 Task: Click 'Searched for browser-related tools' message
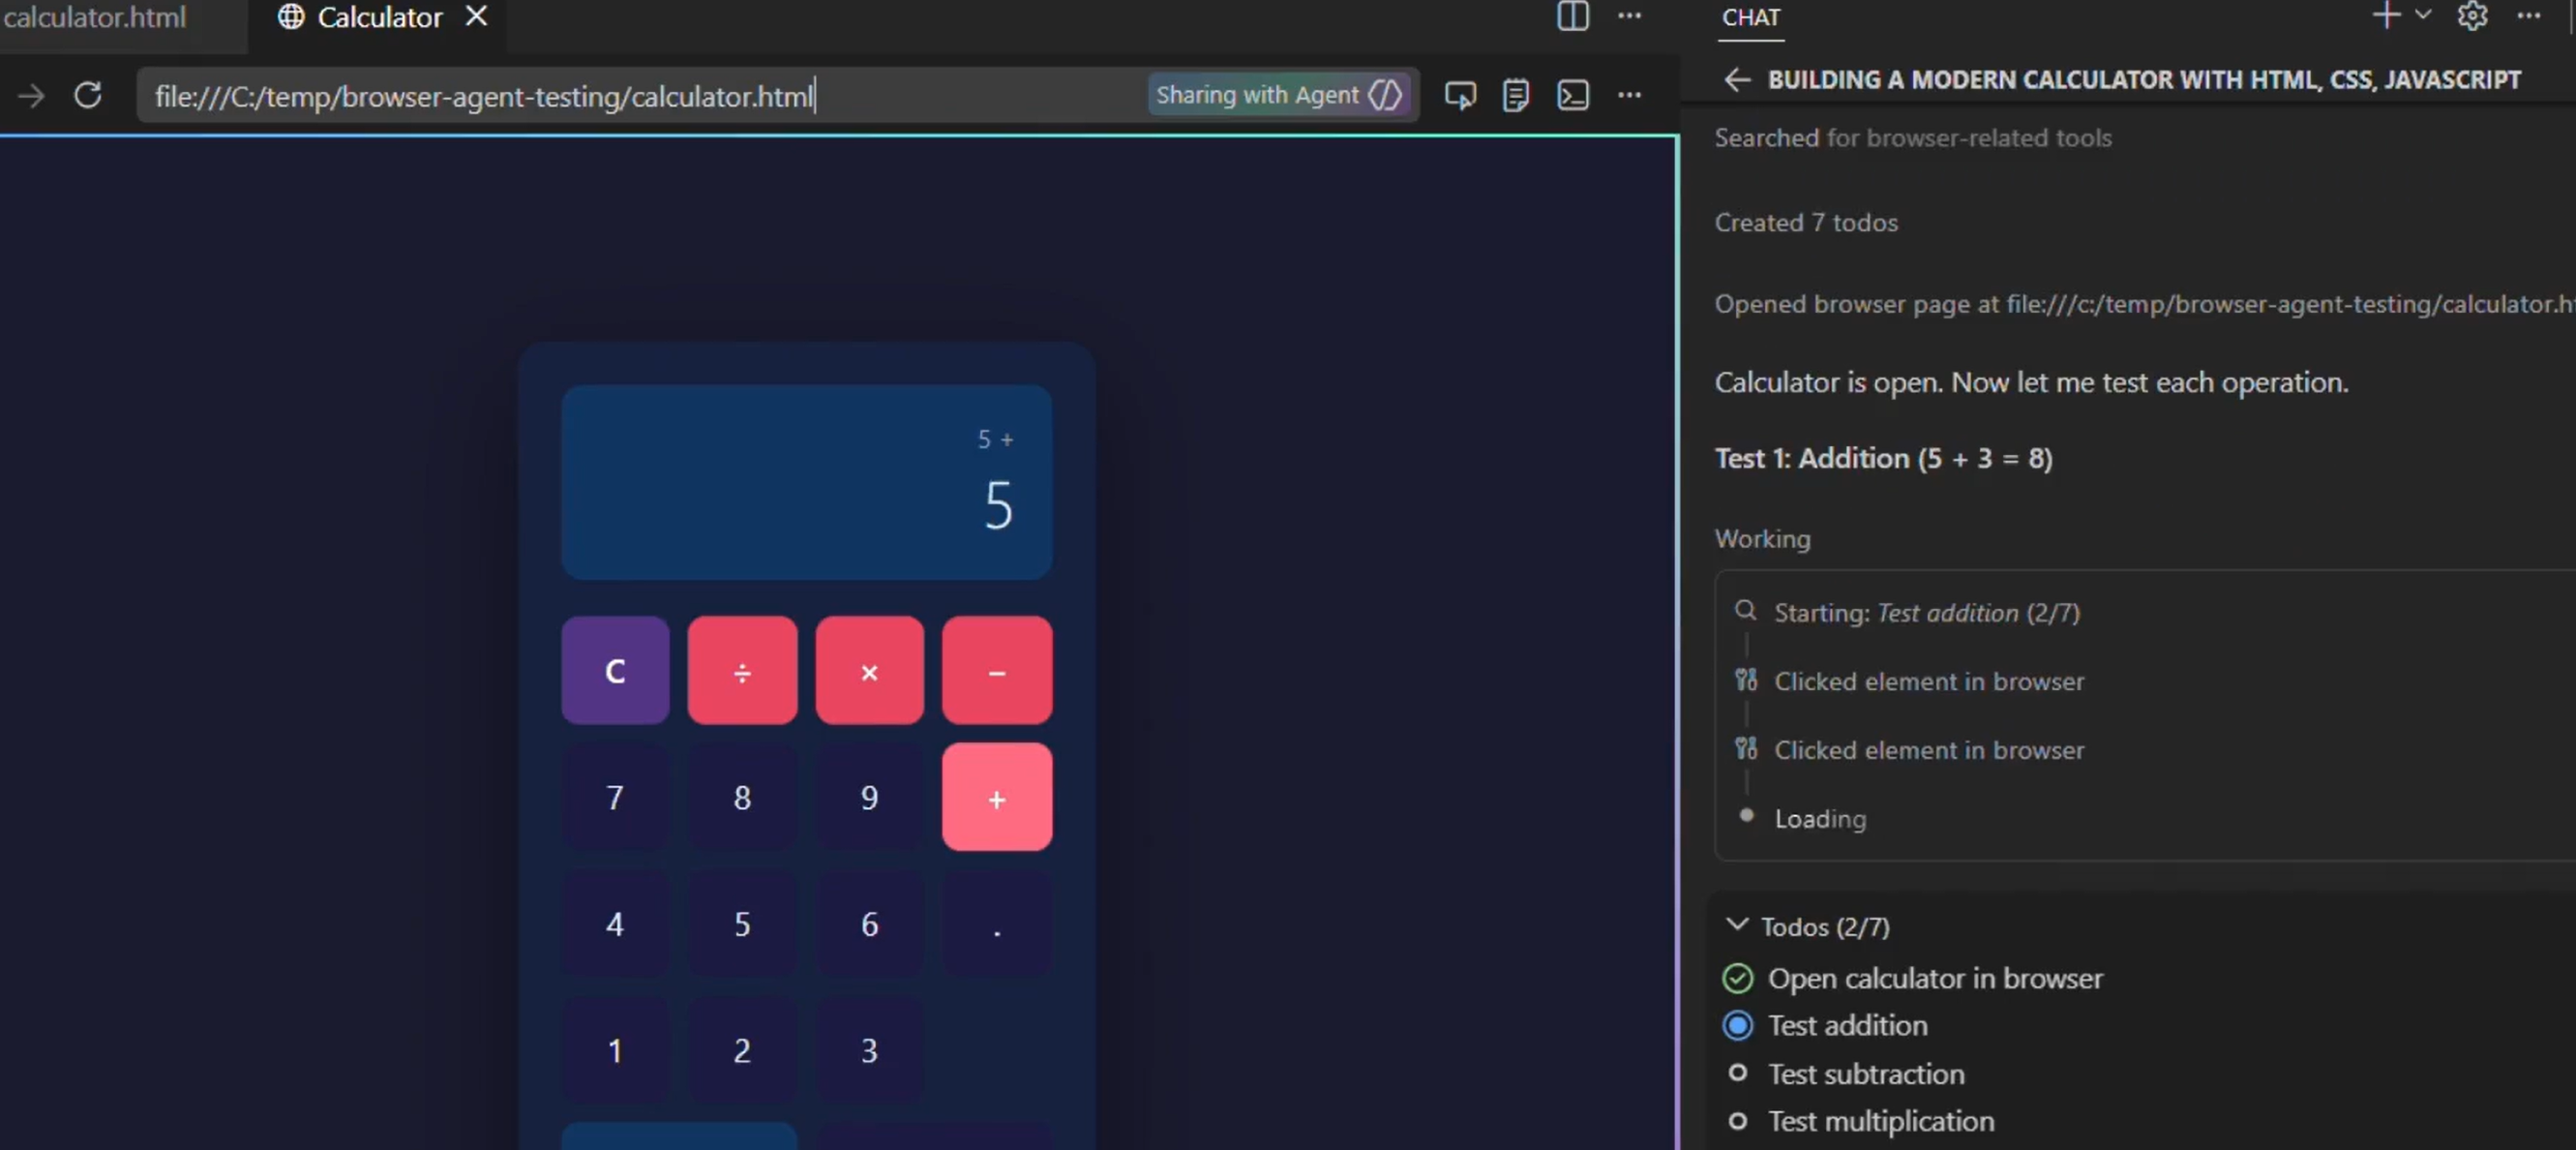pyautogui.click(x=1913, y=138)
